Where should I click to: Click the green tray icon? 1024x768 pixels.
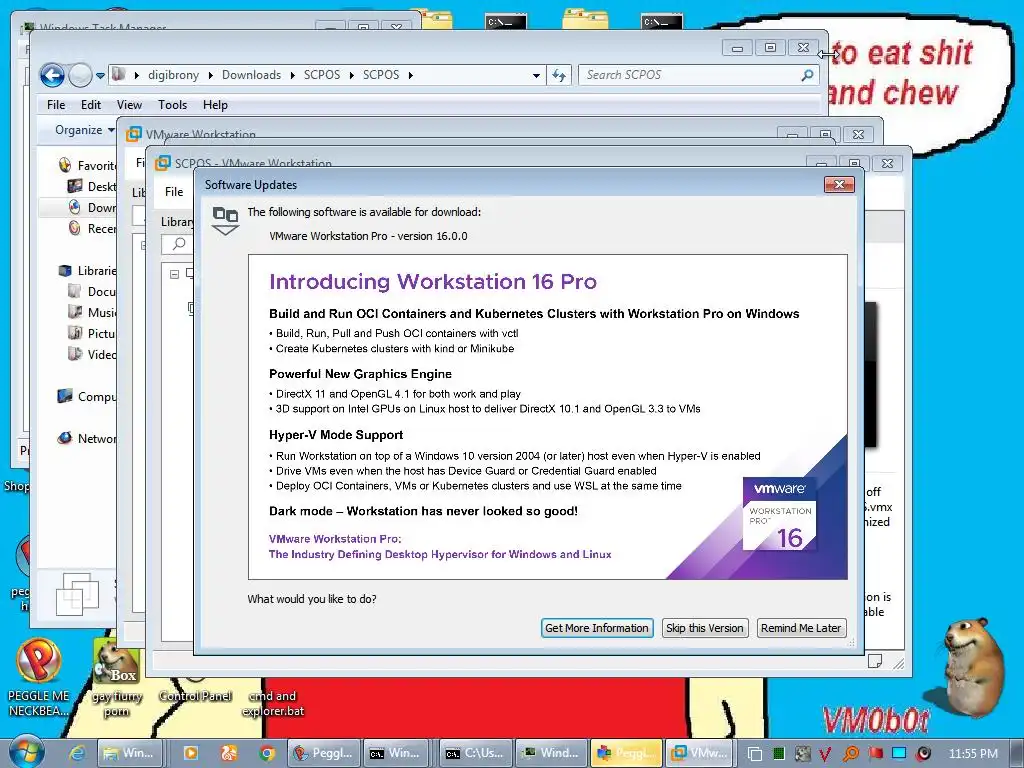click(778, 754)
